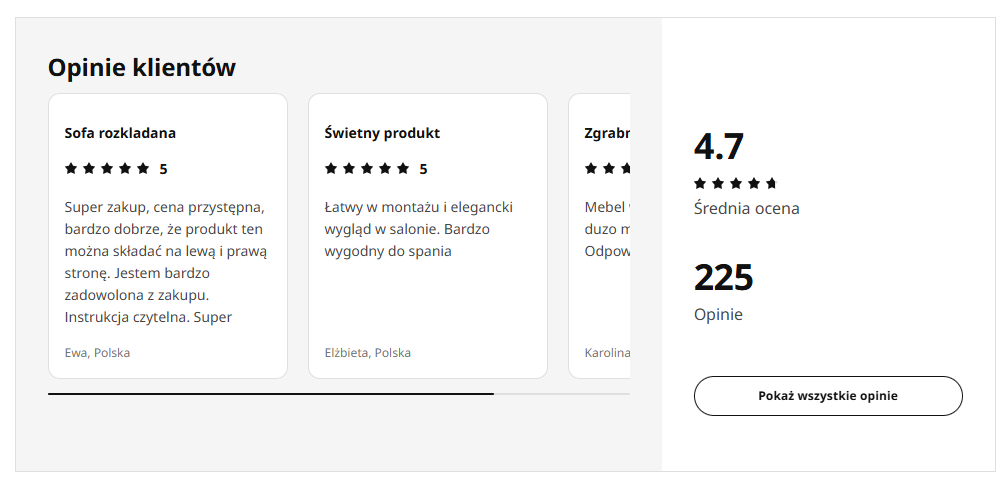Click the Opinie klientów heading
Viewport: 999px width, 481px height.
pyautogui.click(x=142, y=68)
